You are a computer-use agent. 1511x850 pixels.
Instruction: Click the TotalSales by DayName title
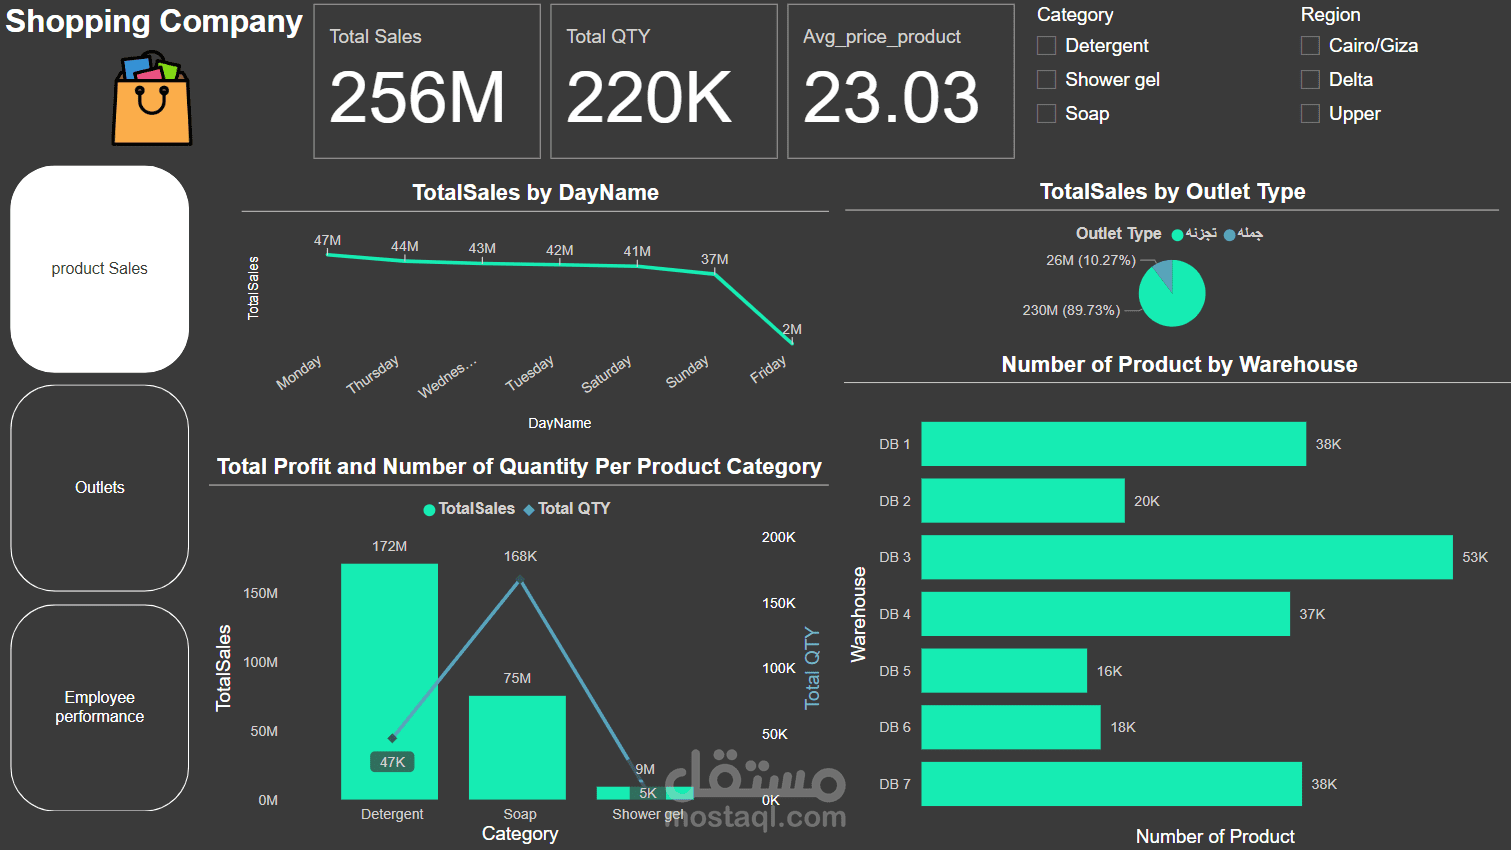pos(535,192)
